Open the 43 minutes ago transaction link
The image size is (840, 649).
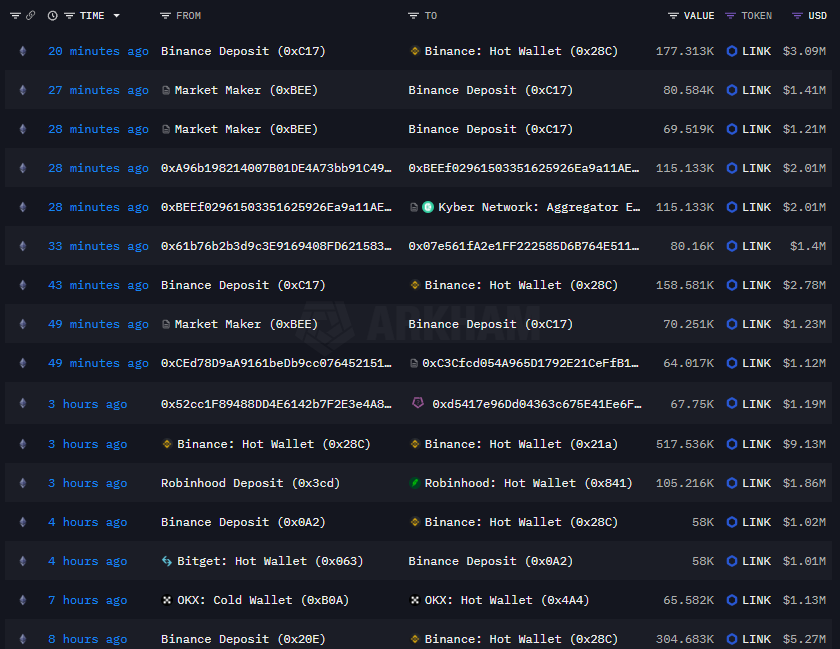pos(99,285)
